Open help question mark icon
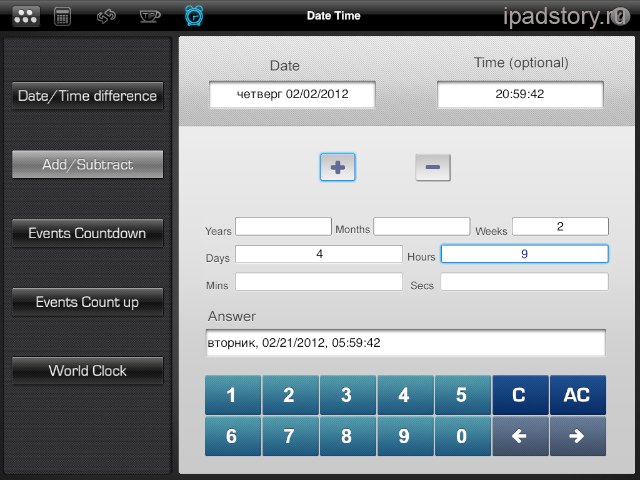Image resolution: width=640 pixels, height=480 pixels. point(620,16)
